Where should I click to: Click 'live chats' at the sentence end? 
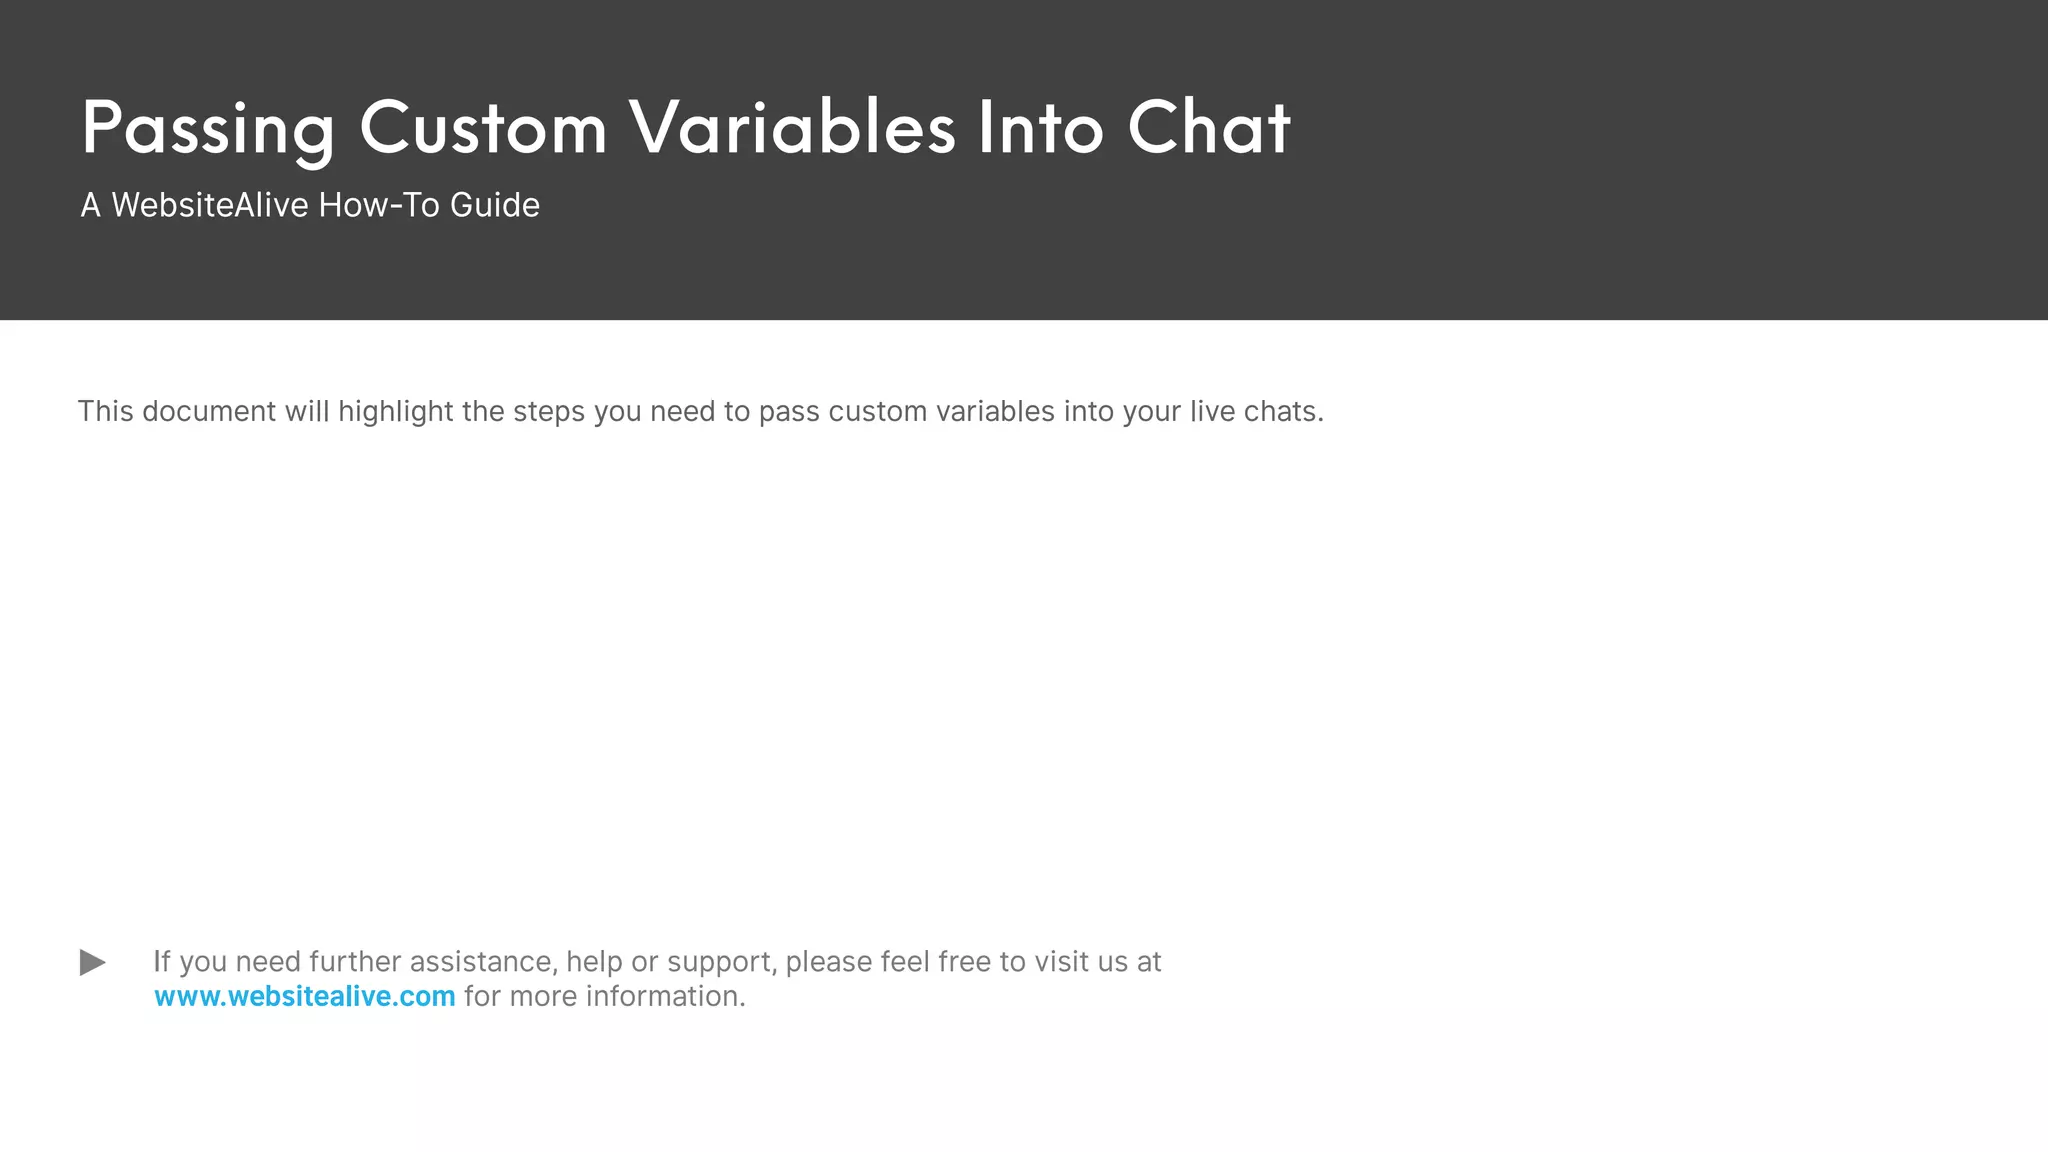click(1254, 412)
